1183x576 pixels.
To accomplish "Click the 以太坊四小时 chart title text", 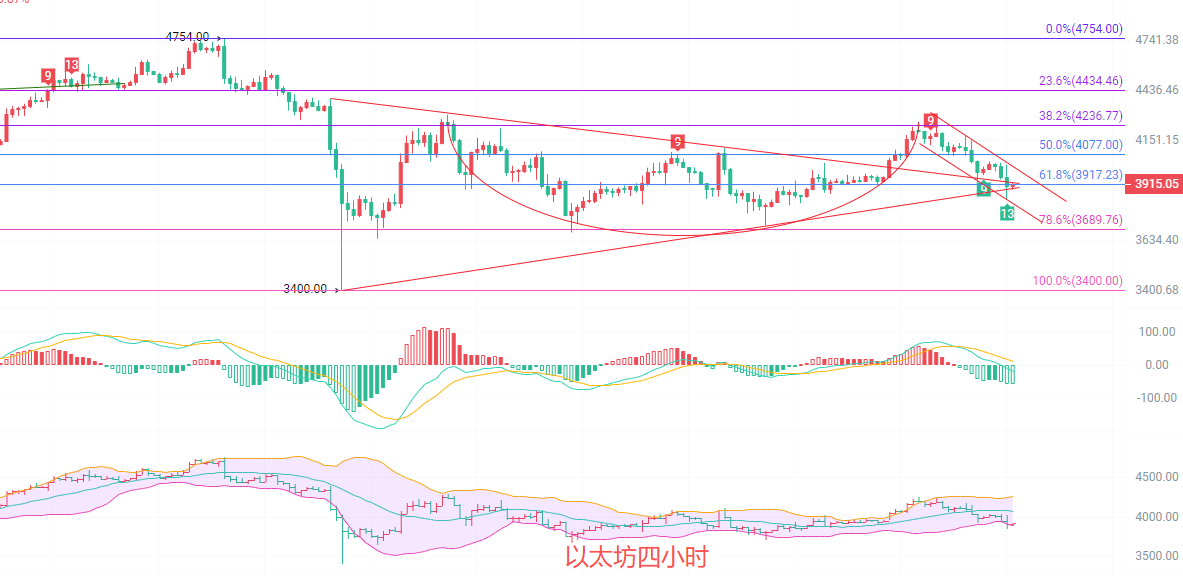I will coord(636,557).
